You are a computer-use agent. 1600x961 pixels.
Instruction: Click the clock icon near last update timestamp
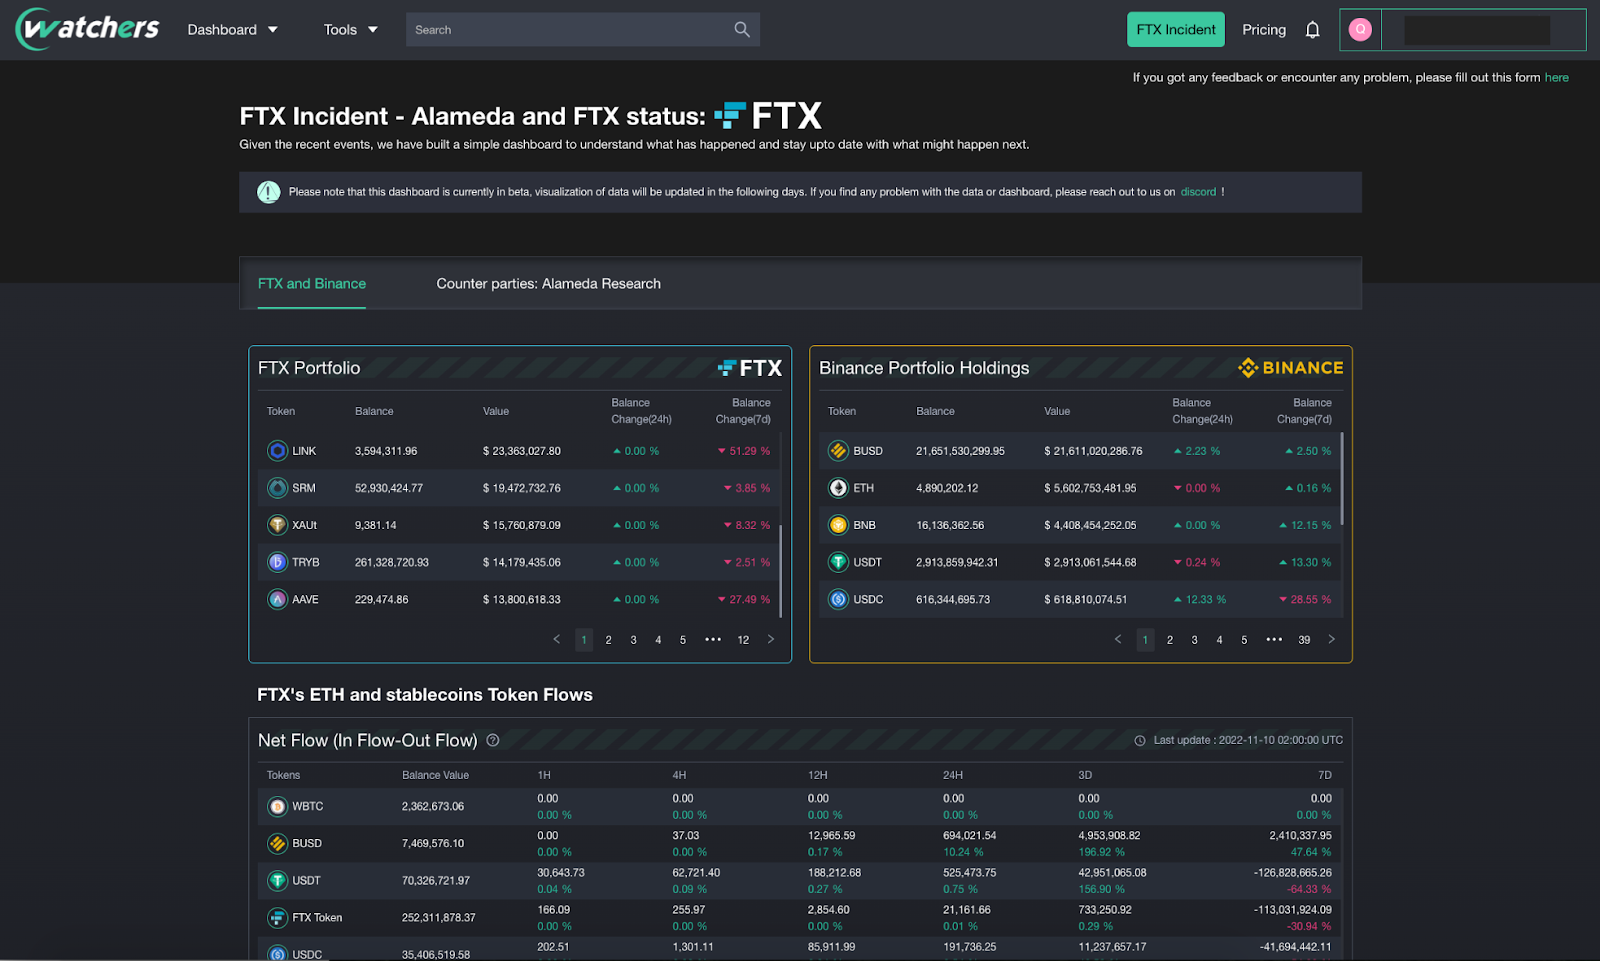[x=1140, y=740]
